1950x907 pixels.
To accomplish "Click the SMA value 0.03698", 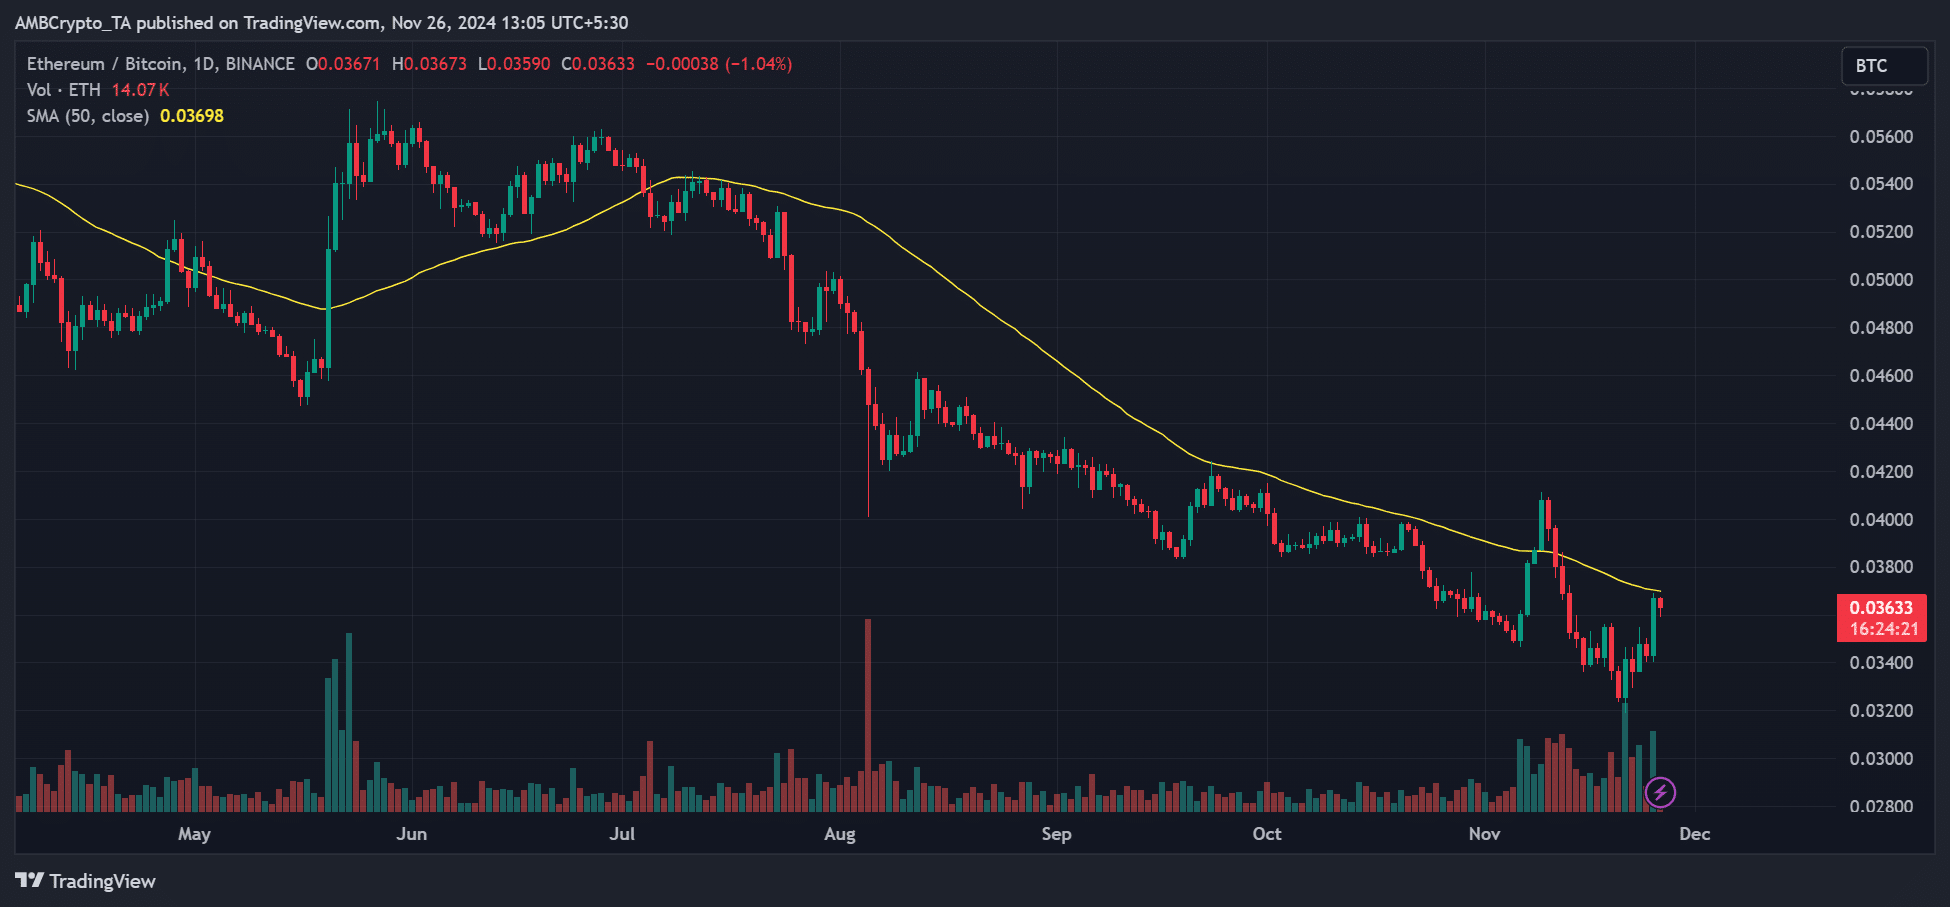I will (192, 116).
